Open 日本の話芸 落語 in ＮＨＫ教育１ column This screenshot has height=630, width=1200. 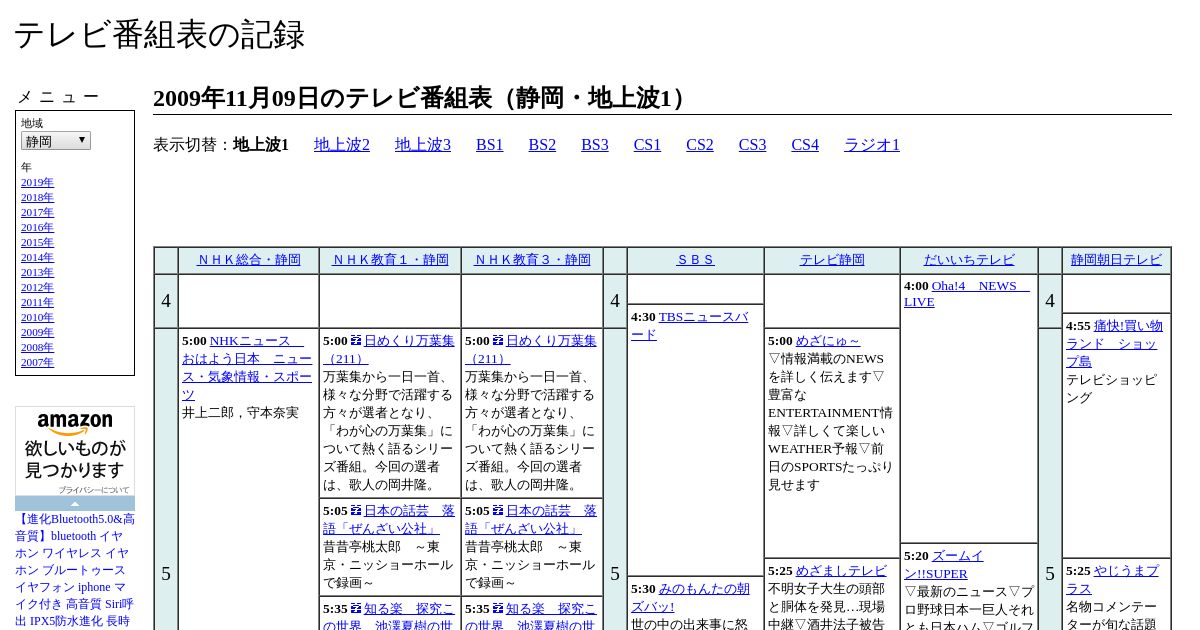pyautogui.click(x=389, y=519)
